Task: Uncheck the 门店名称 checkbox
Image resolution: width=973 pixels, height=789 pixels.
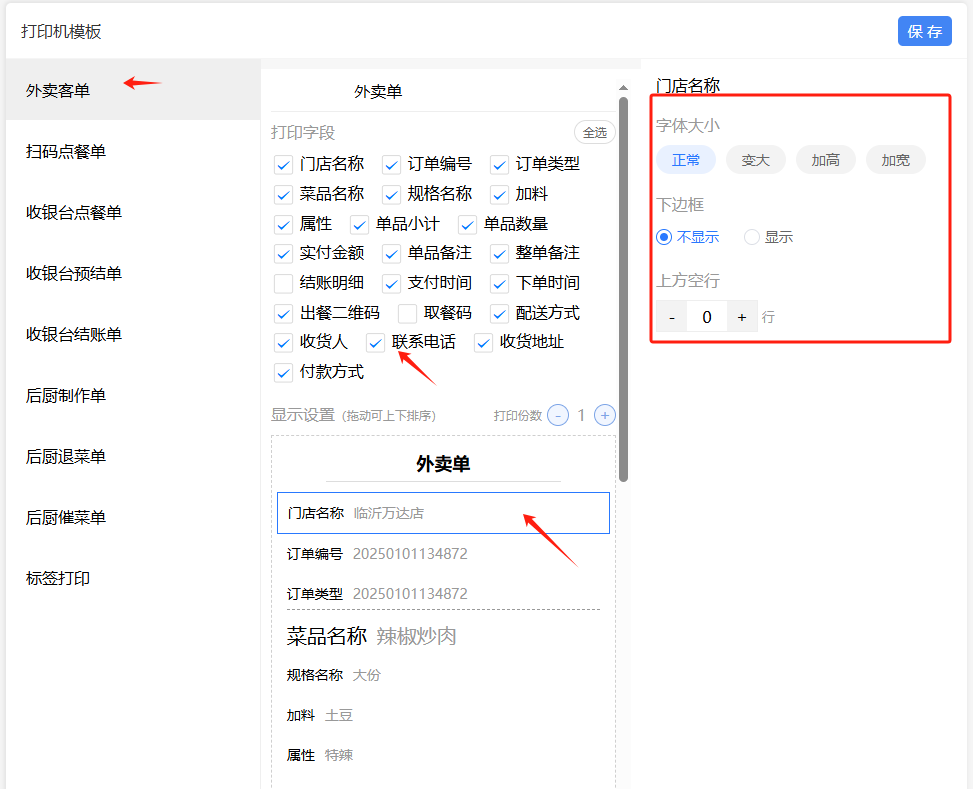Action: click(284, 164)
